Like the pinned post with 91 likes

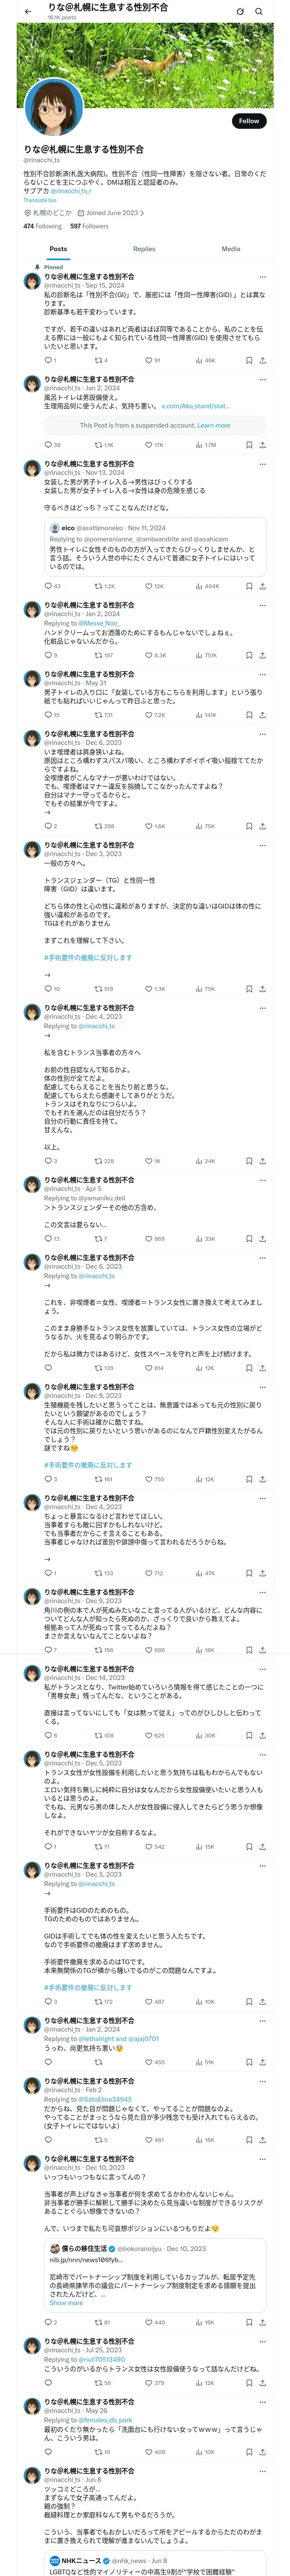tap(152, 360)
